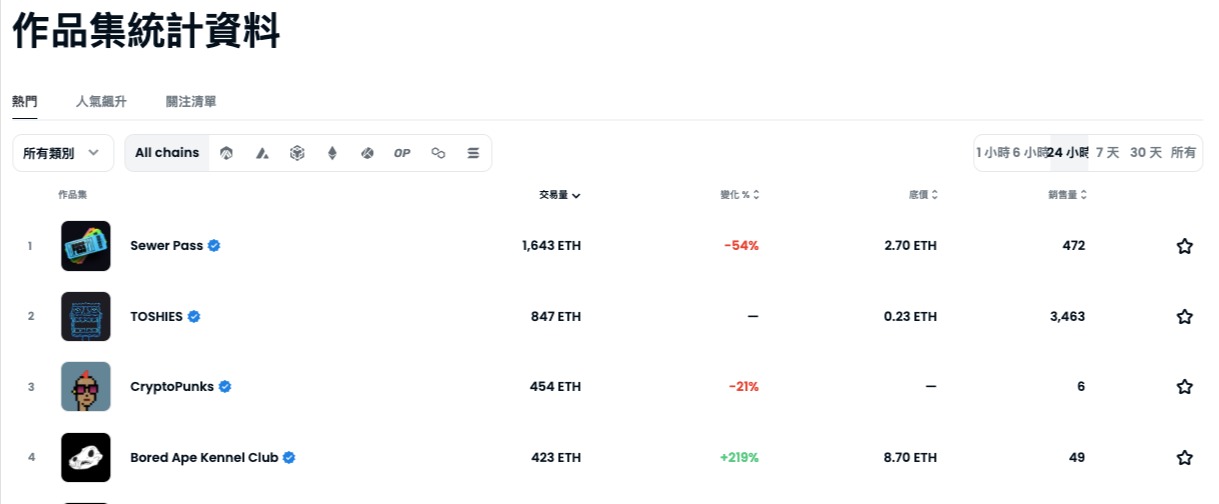This screenshot has height=504, width=1219.
Task: Click the -21% change value
Action: coord(743,387)
